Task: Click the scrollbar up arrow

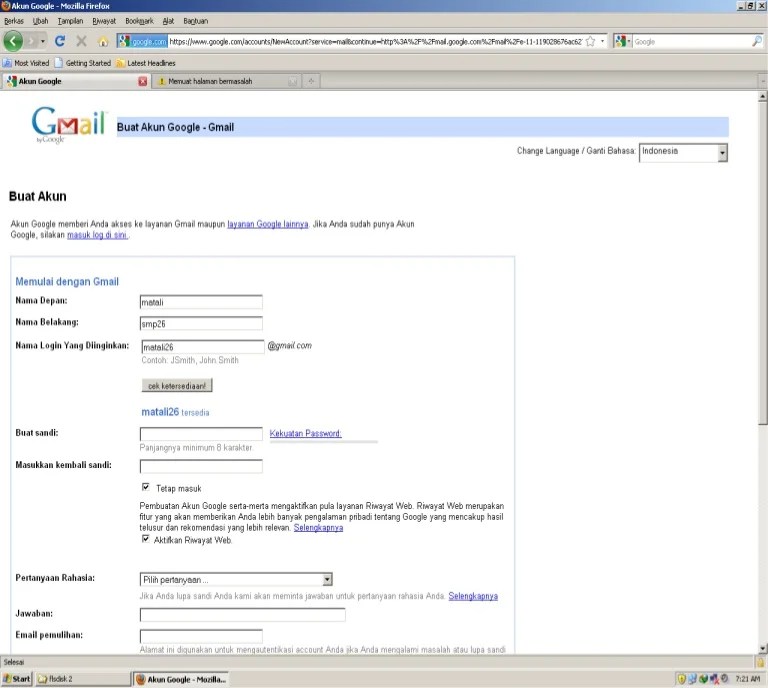Action: pyautogui.click(x=763, y=96)
